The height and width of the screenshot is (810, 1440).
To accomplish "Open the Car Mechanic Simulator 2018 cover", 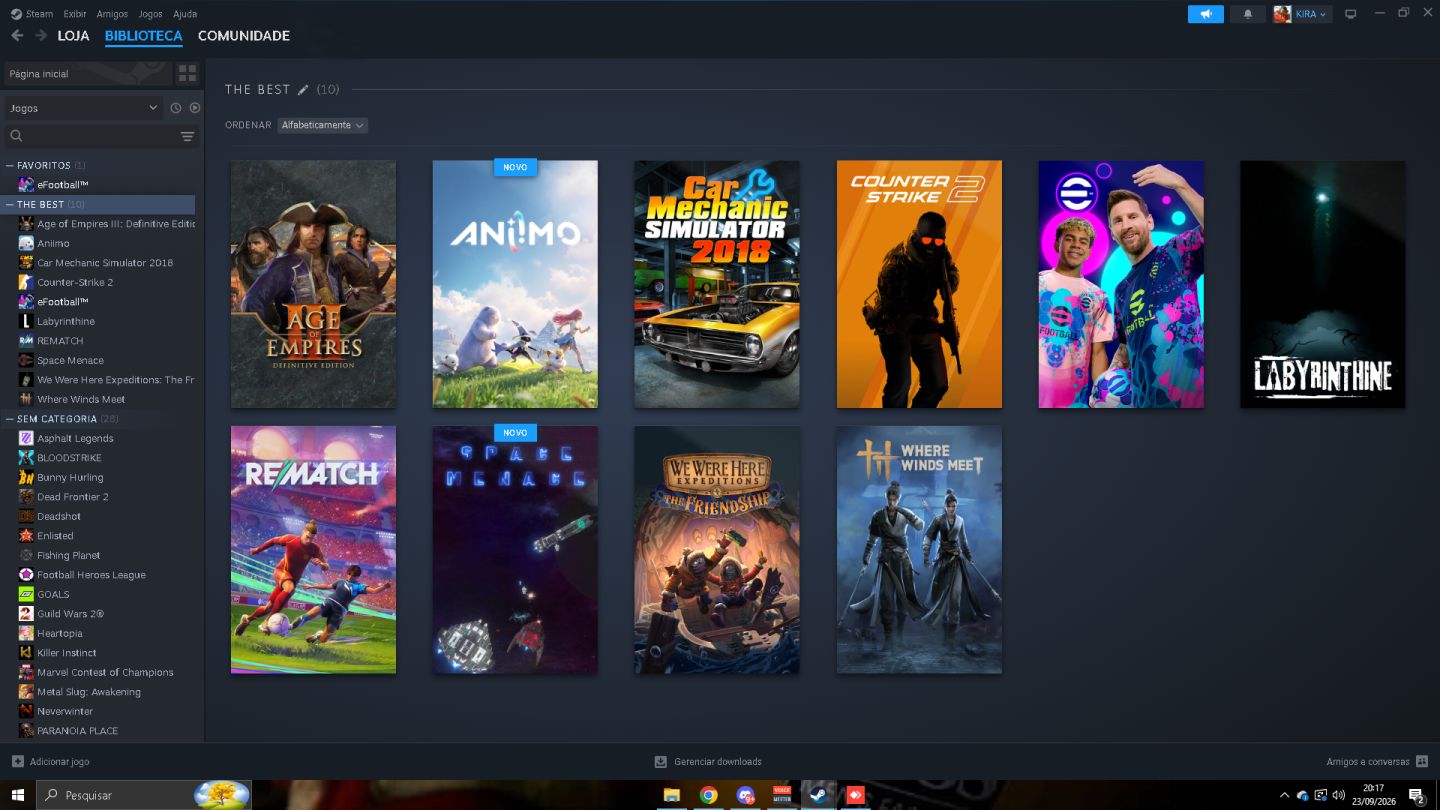I will click(x=717, y=284).
